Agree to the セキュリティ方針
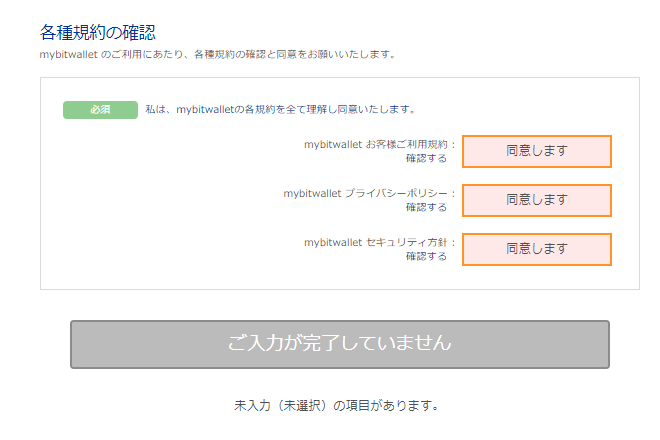This screenshot has width=660, height=440. click(x=537, y=249)
